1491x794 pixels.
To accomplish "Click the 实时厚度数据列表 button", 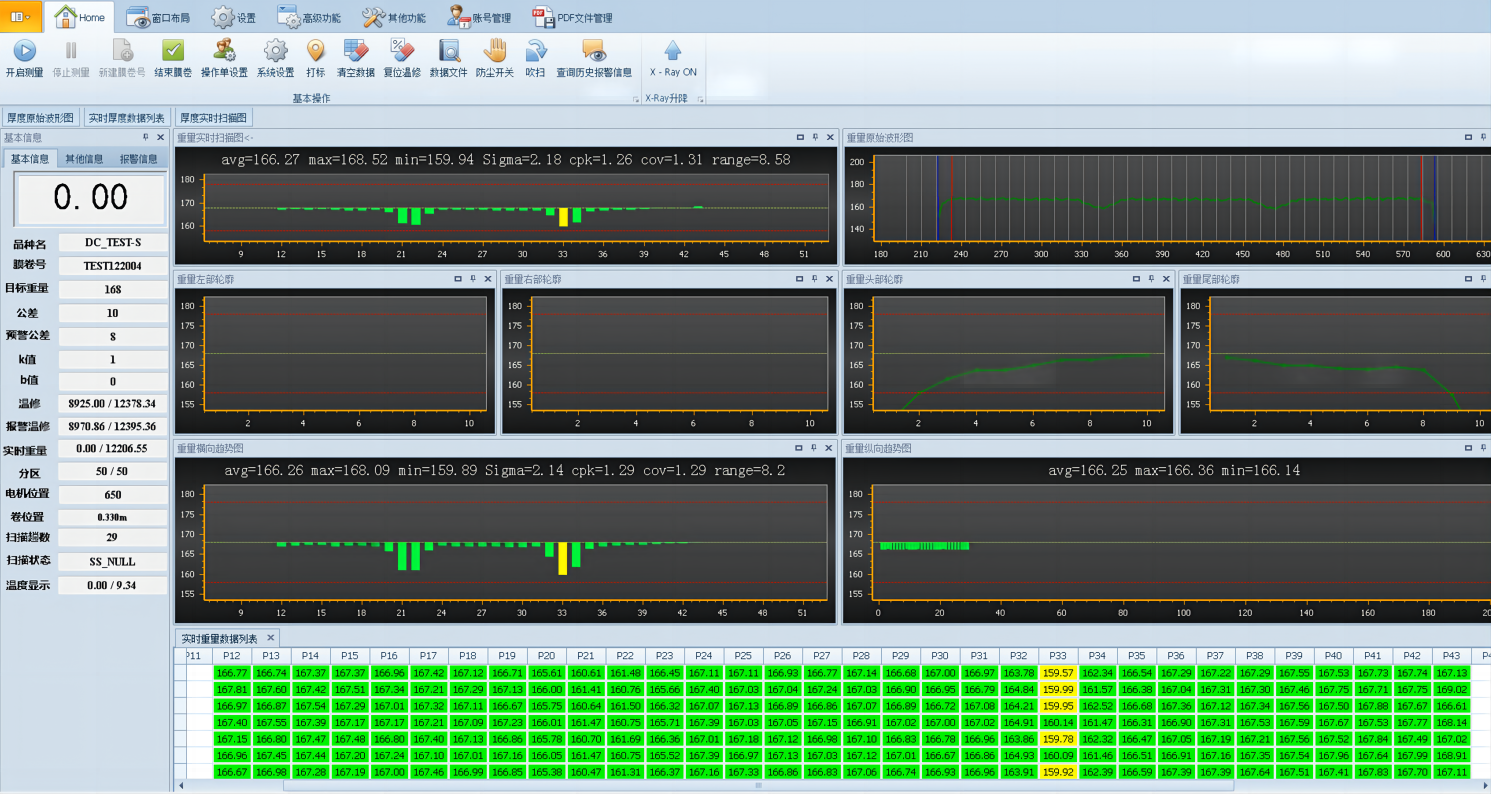I will coord(127,118).
